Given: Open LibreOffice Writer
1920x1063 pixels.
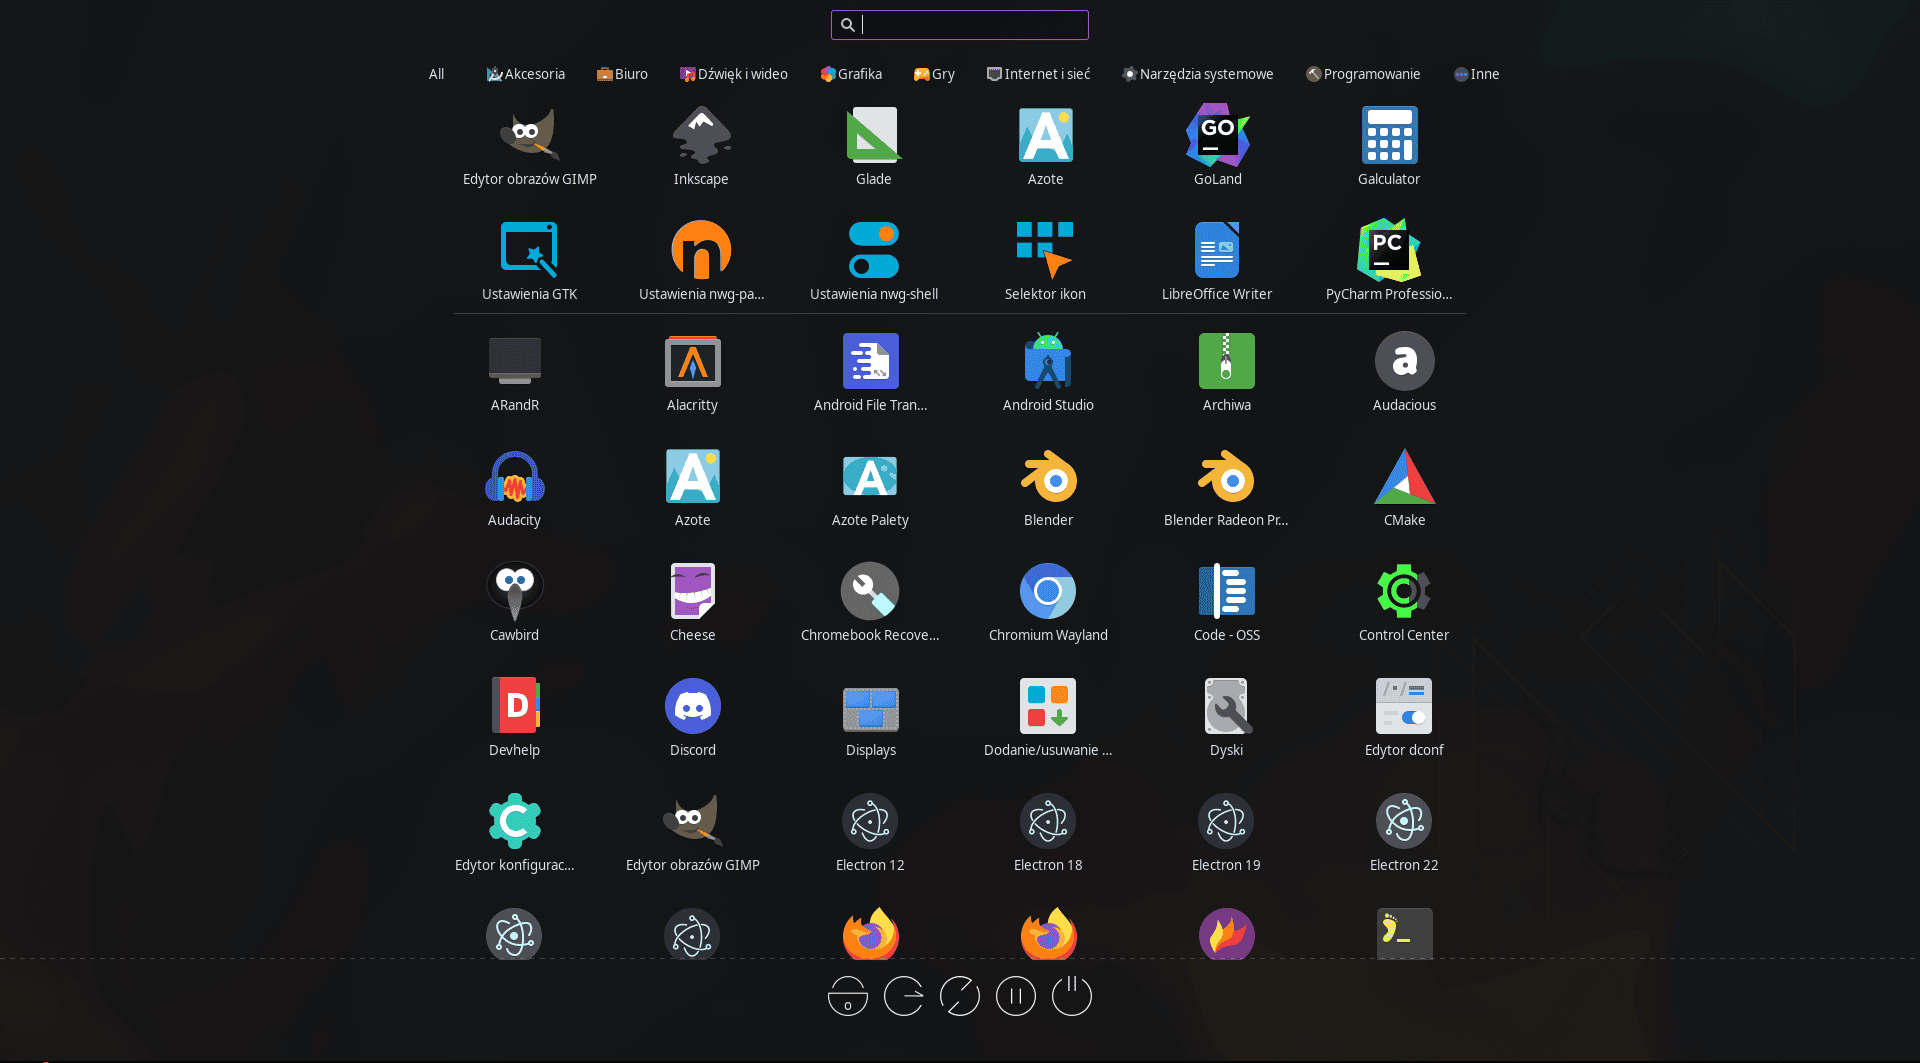Looking at the screenshot, I should pyautogui.click(x=1217, y=261).
